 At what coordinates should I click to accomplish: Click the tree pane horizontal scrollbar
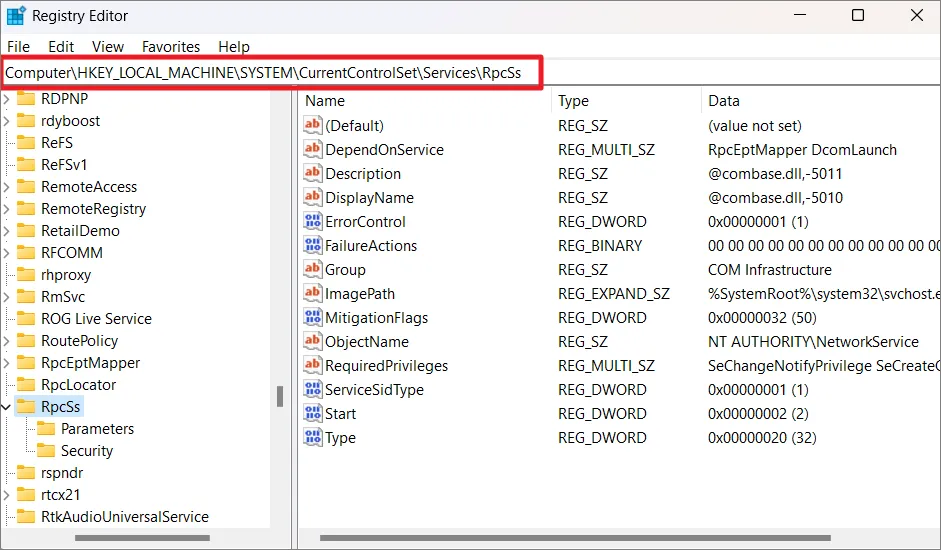(150, 538)
